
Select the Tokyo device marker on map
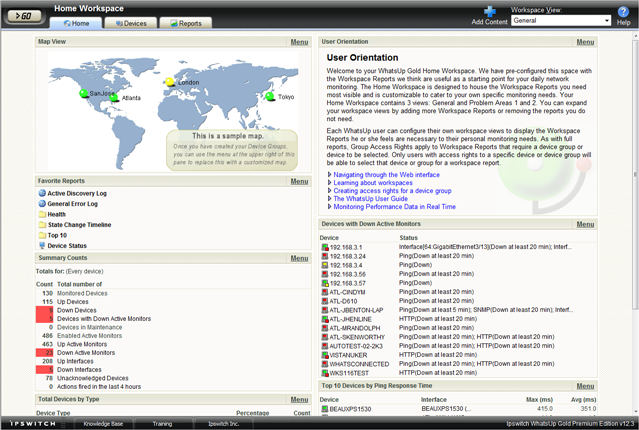[x=270, y=96]
